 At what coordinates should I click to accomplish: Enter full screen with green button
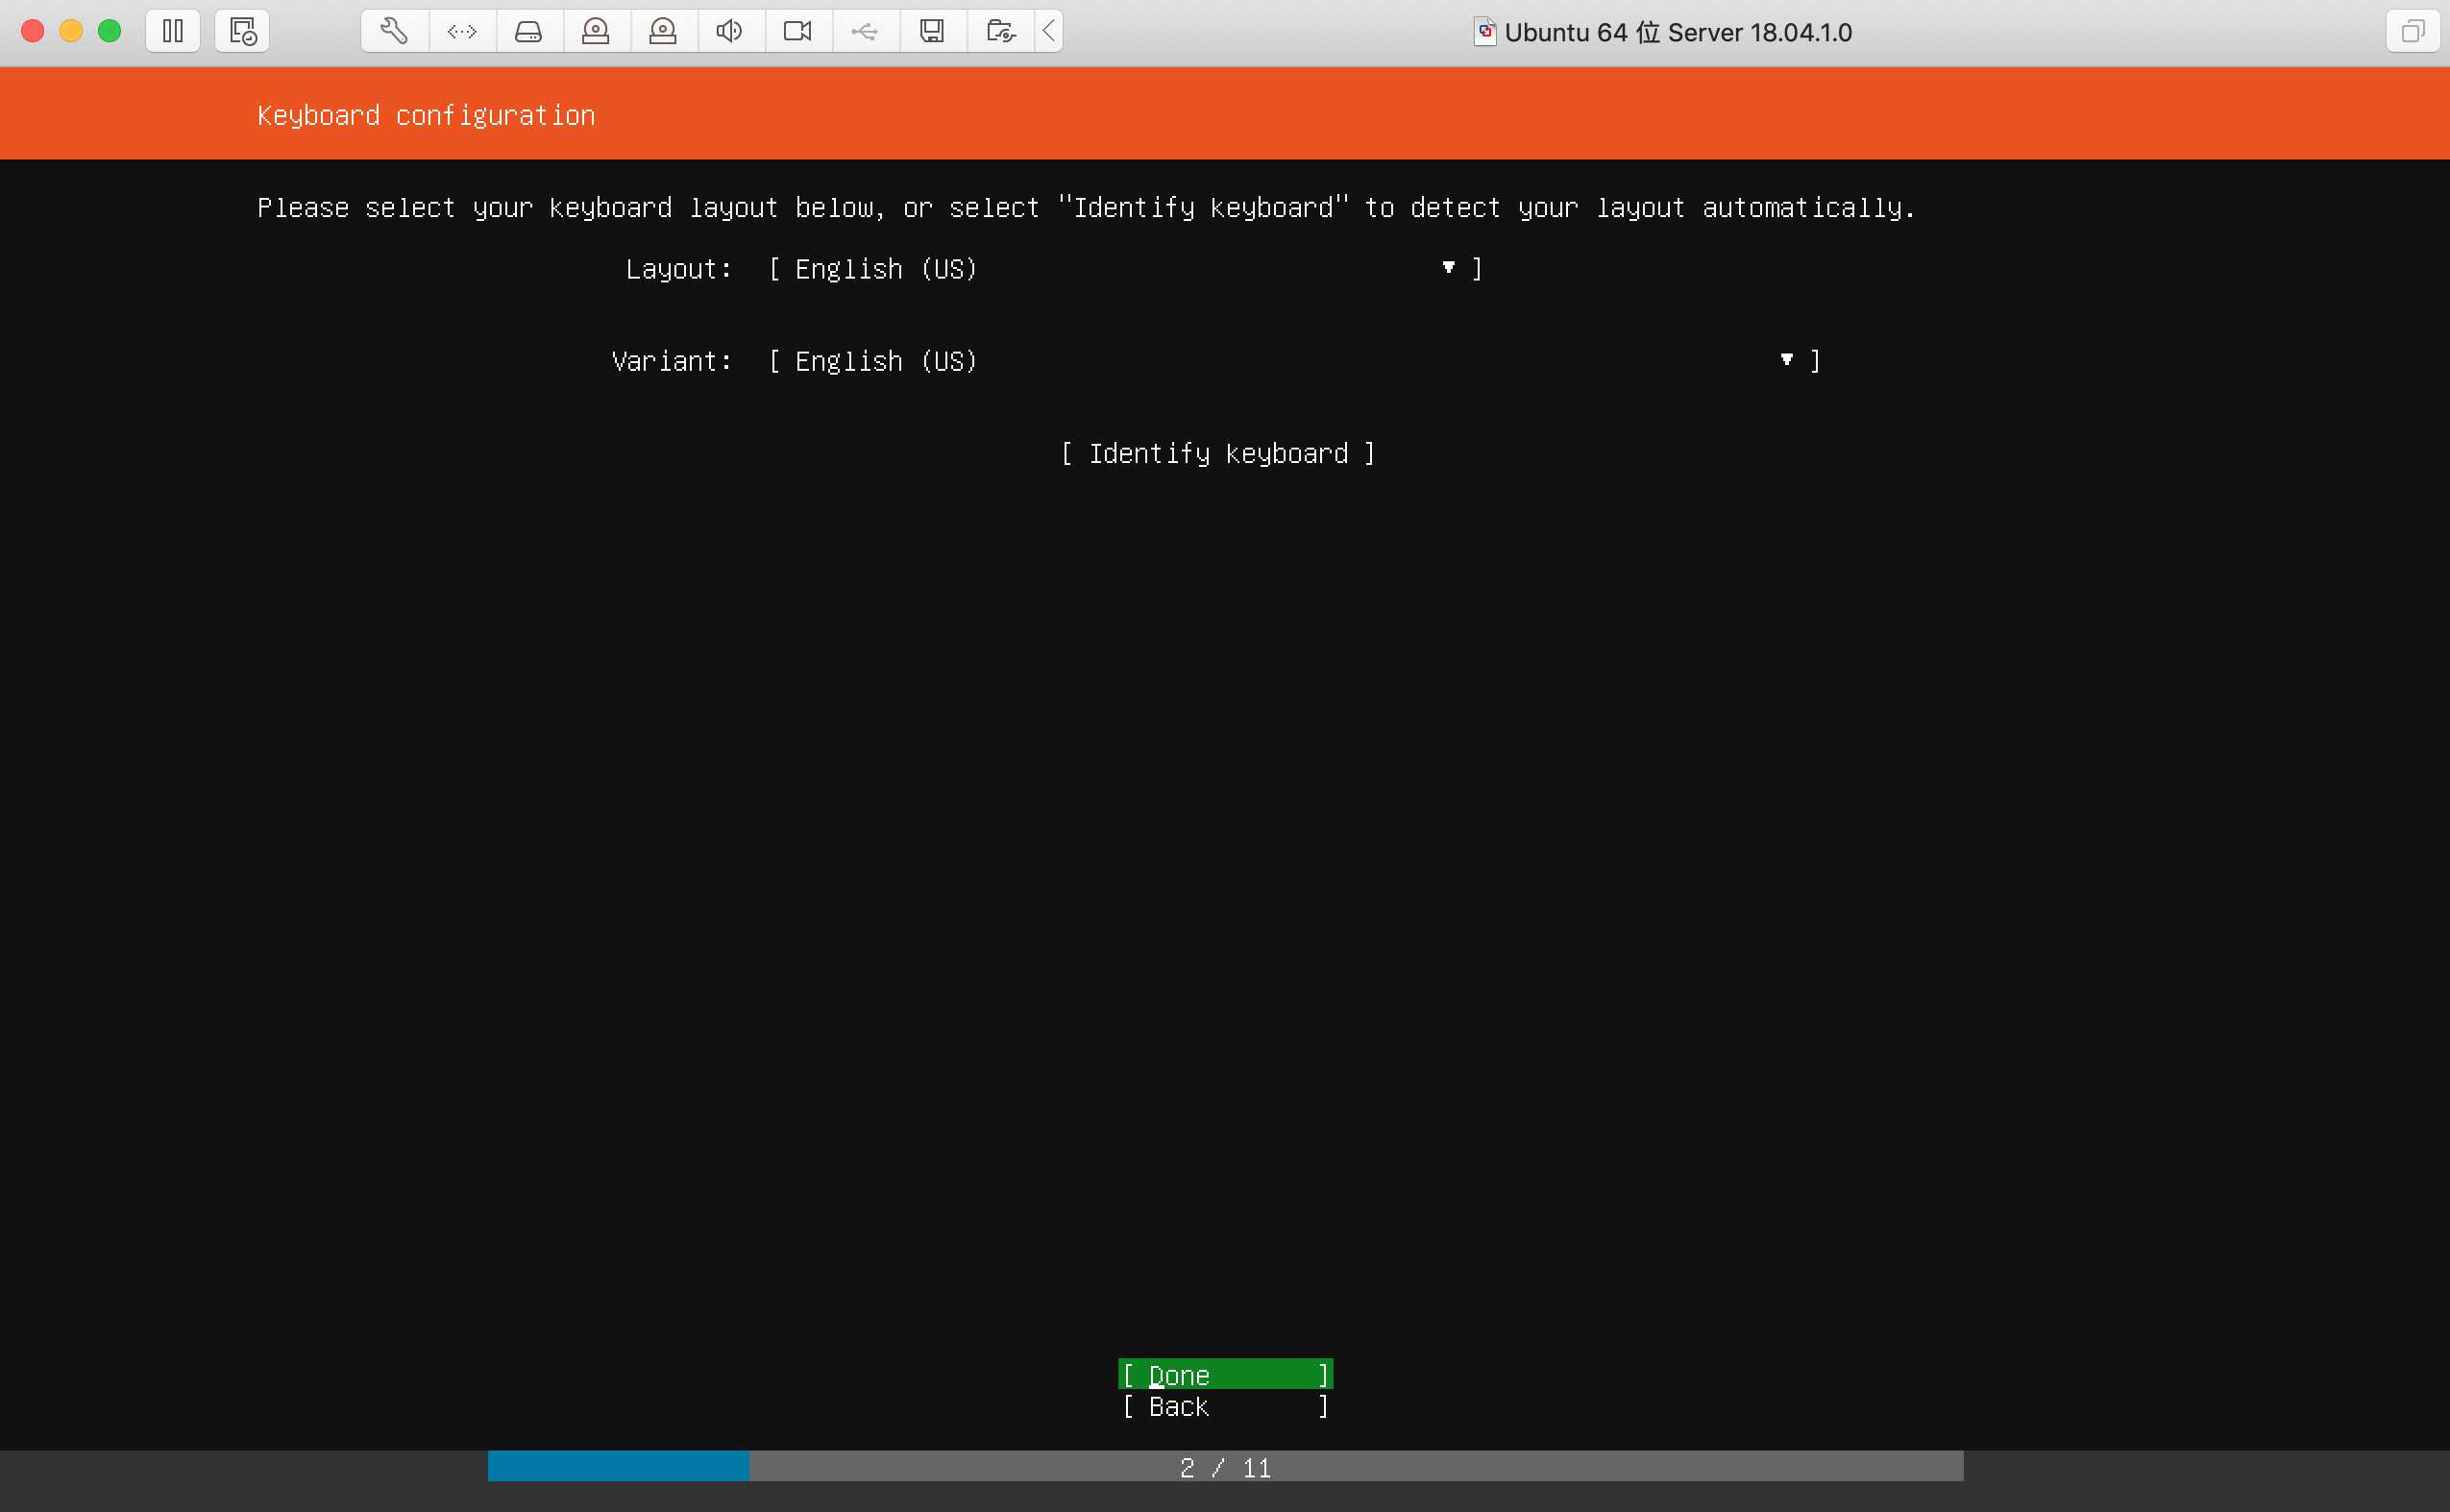tap(110, 31)
